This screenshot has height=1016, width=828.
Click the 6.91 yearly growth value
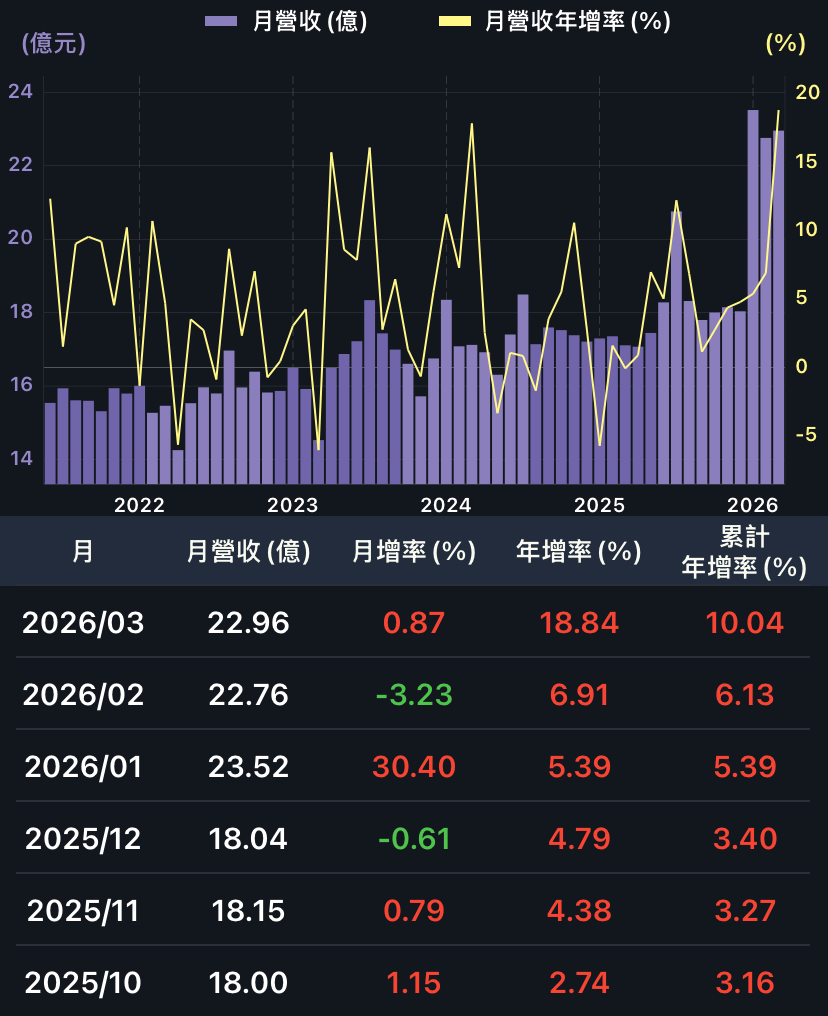pos(579,695)
